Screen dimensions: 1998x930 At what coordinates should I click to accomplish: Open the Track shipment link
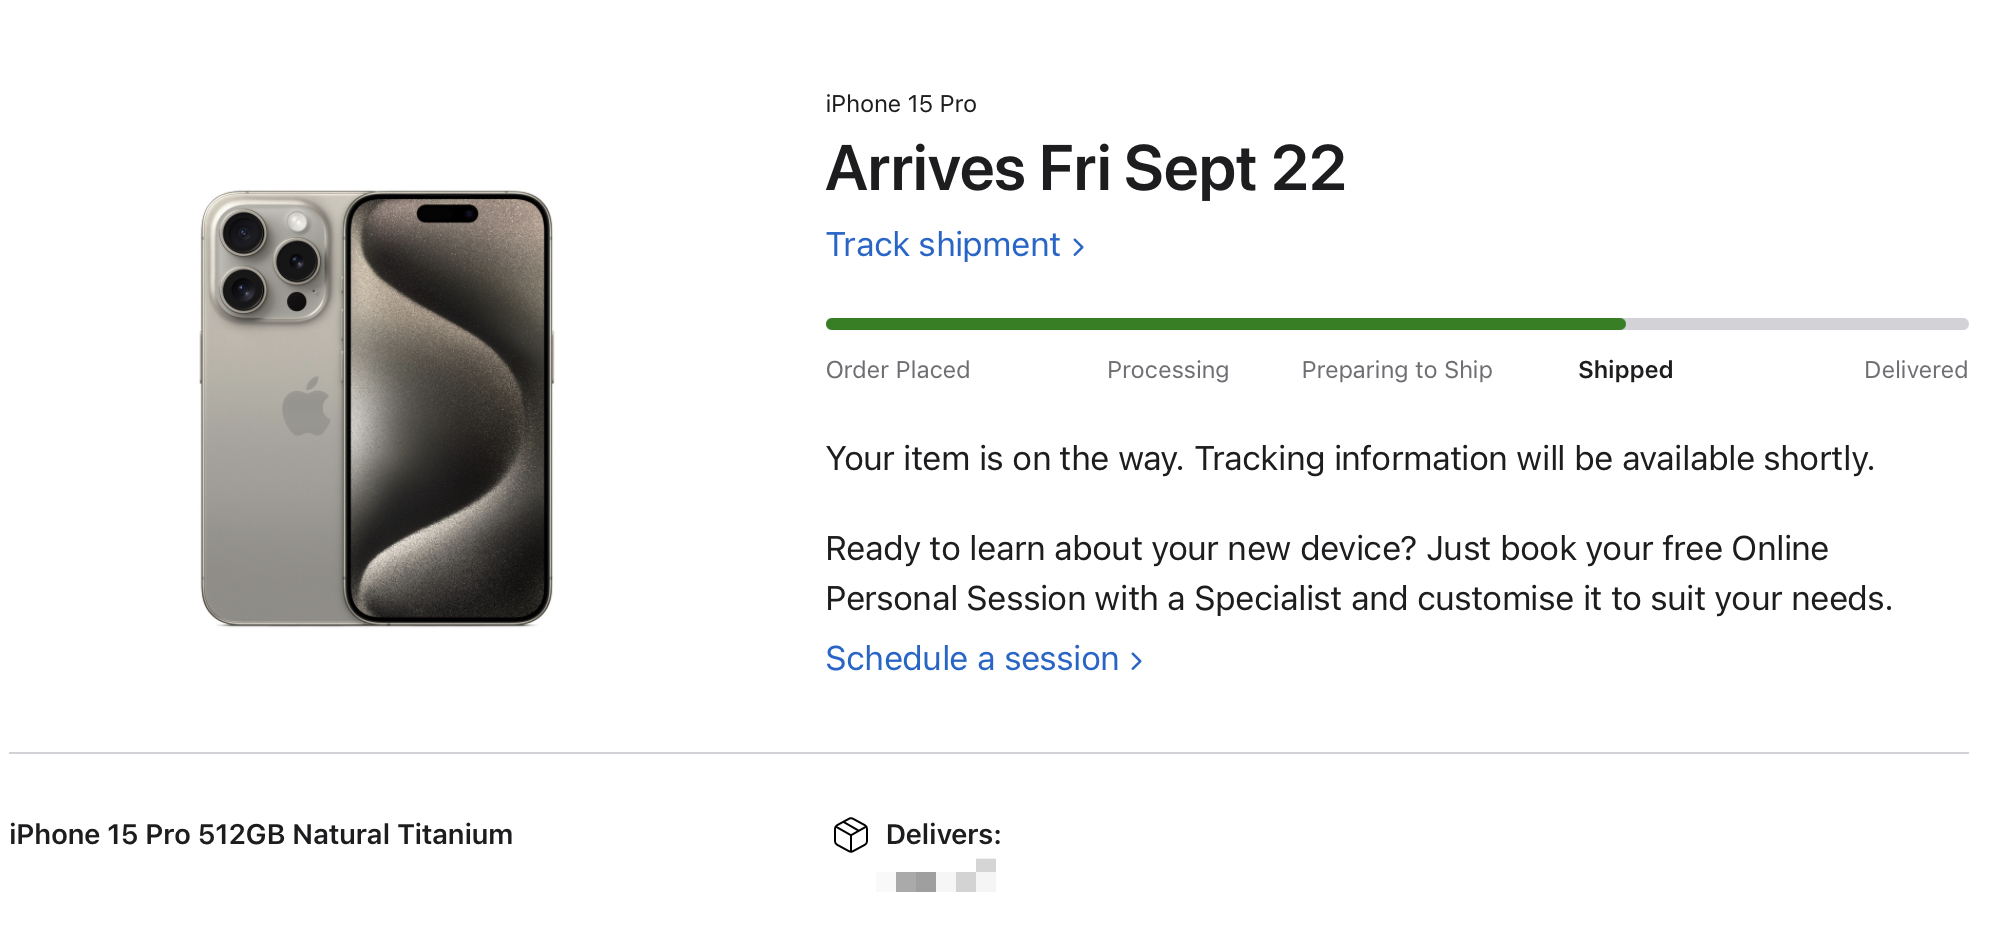click(955, 245)
